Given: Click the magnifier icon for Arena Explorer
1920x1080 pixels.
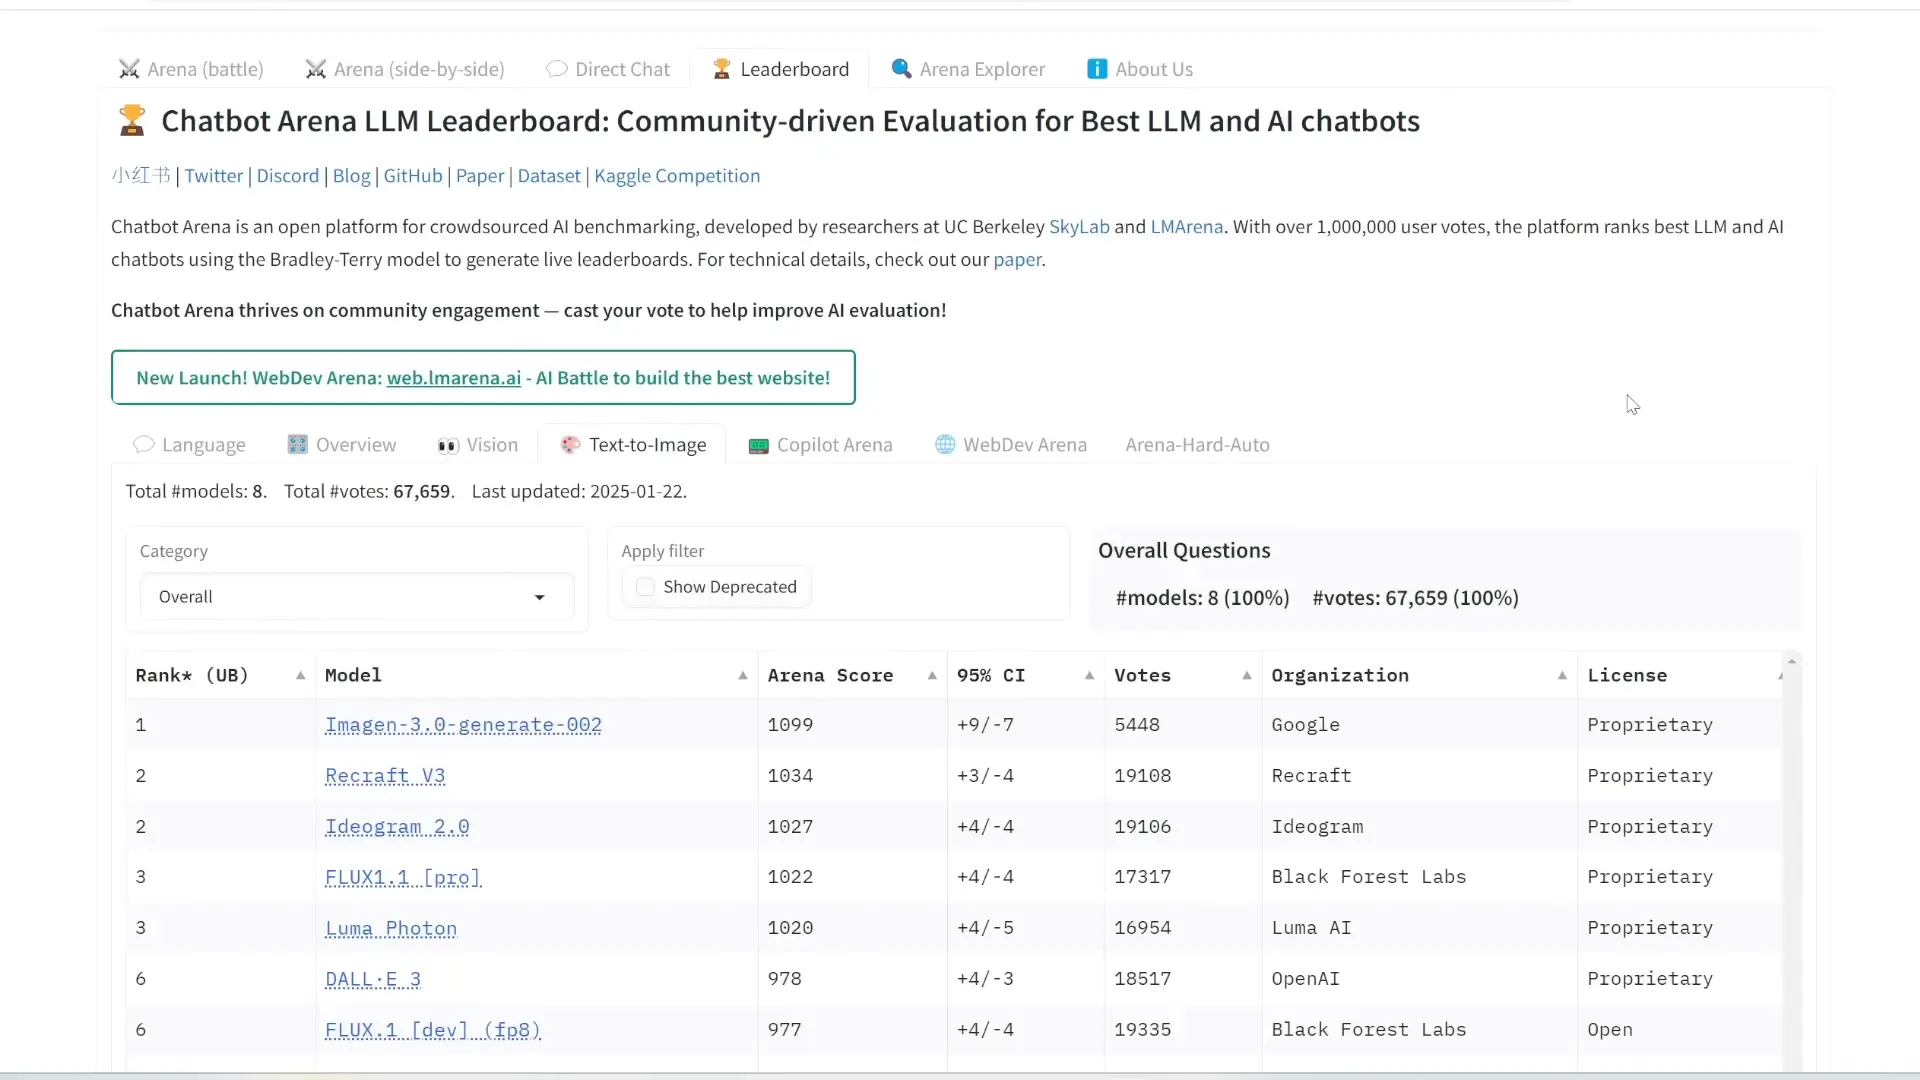Looking at the screenshot, I should point(901,68).
